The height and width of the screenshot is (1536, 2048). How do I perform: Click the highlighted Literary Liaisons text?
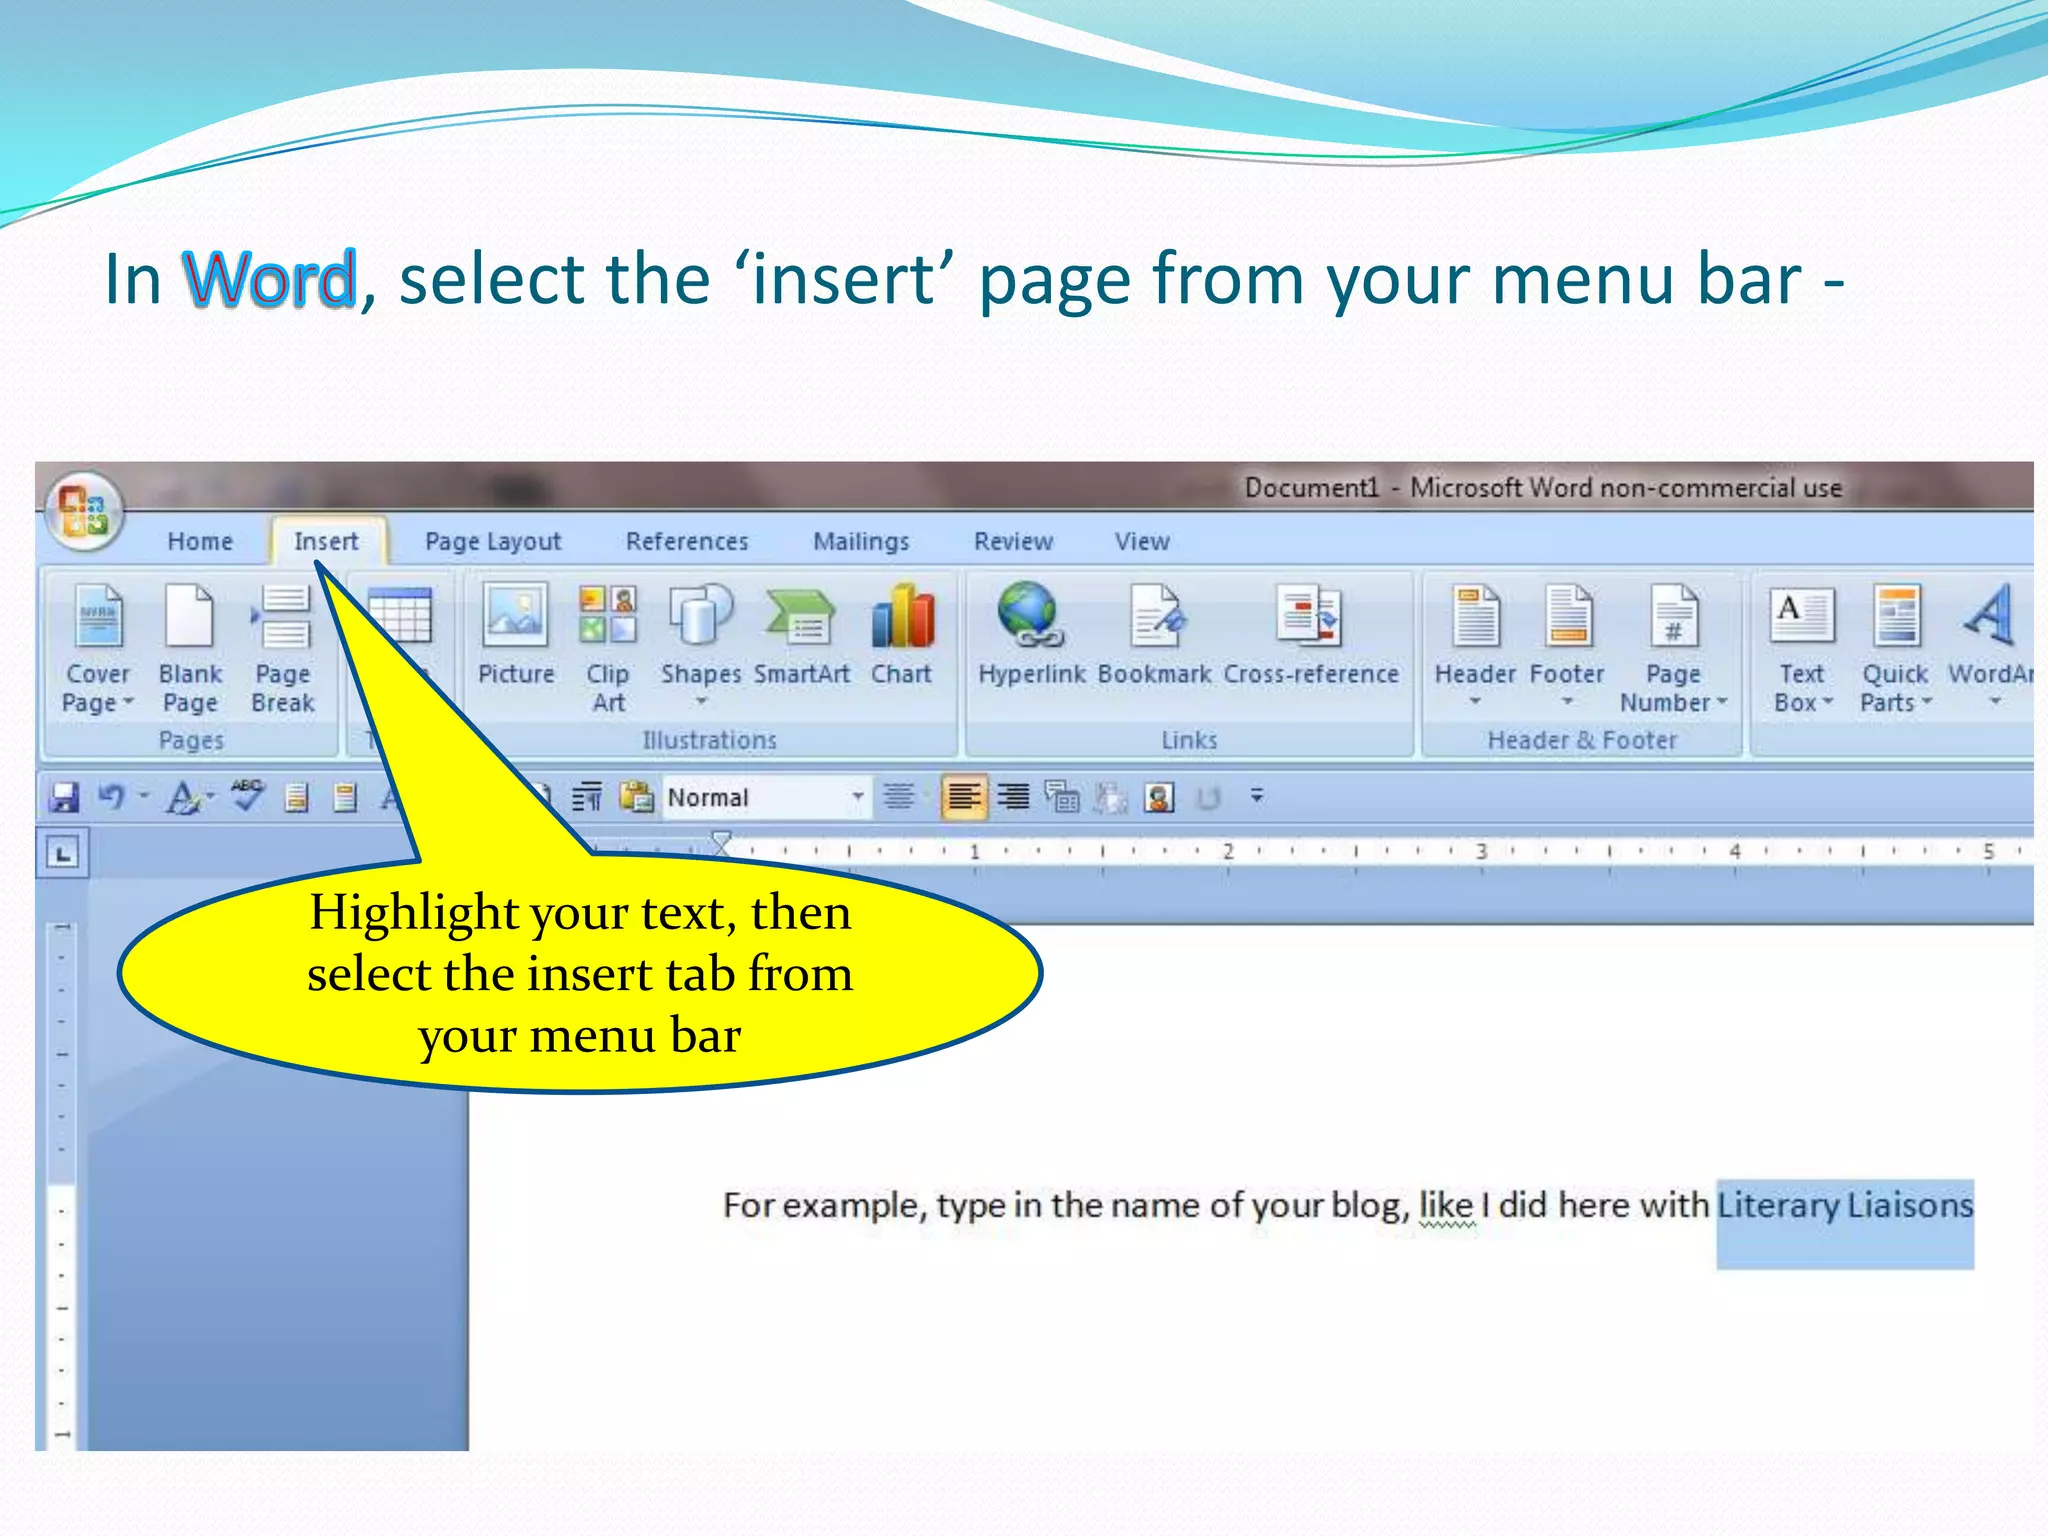(x=1845, y=1205)
